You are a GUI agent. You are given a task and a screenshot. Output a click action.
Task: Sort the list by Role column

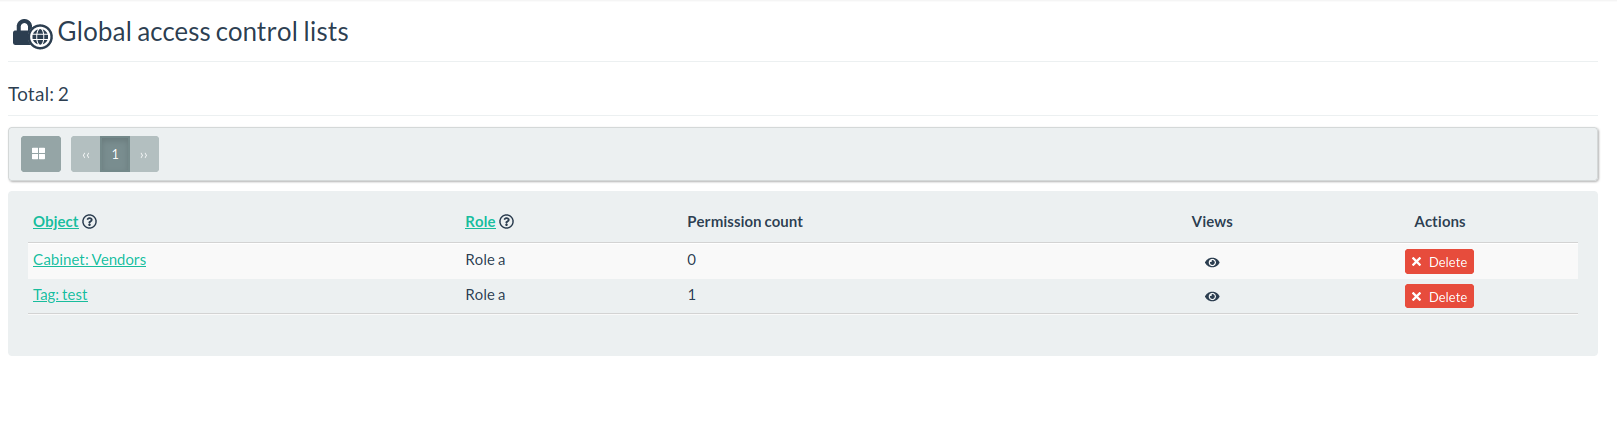click(x=480, y=222)
